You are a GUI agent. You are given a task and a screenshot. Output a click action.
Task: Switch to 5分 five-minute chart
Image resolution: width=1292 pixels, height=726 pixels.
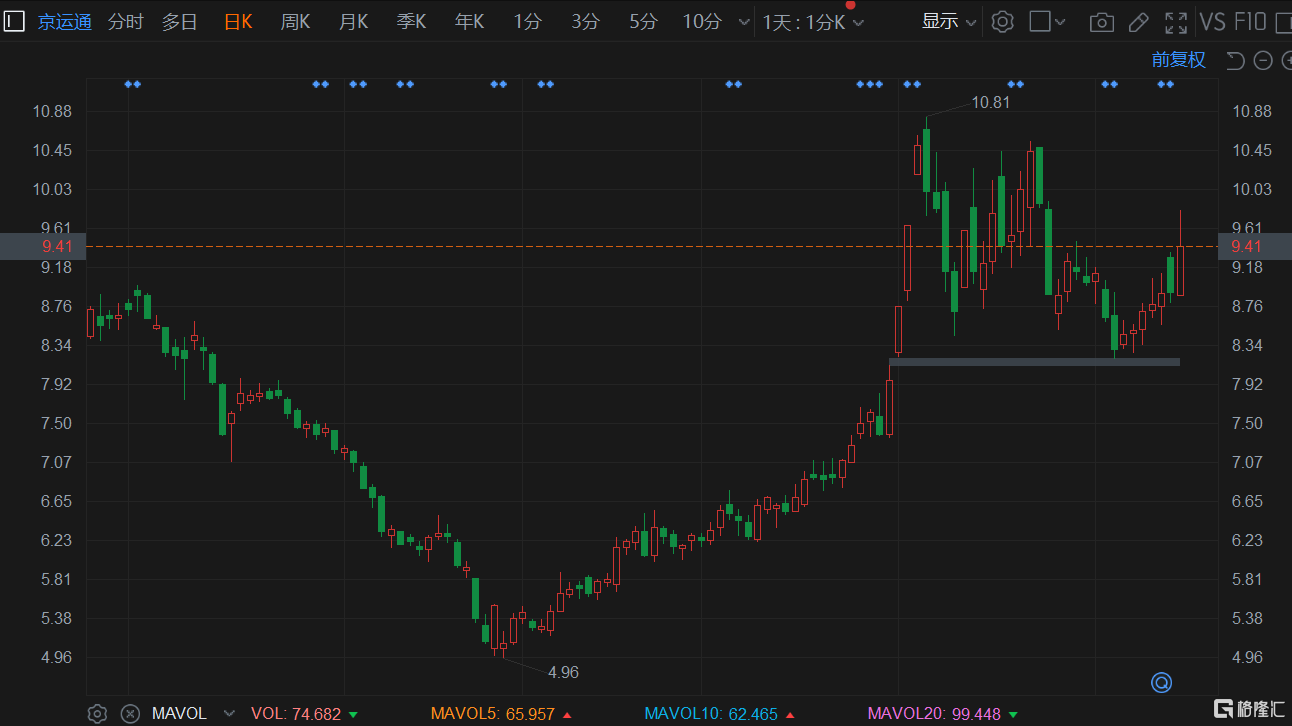643,22
